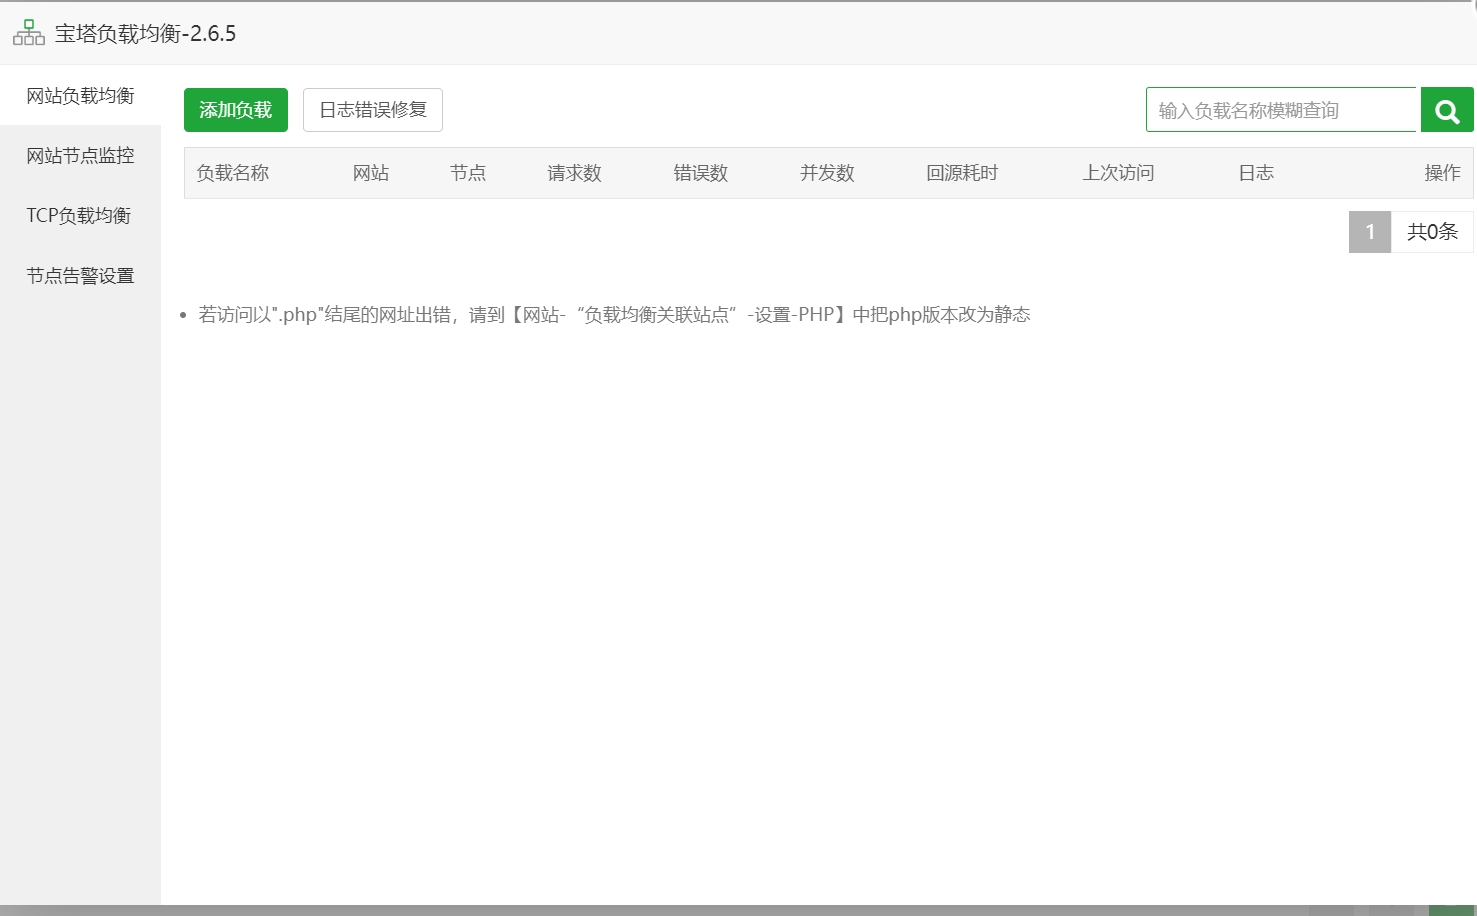Open the 网站节点监控 tab
Viewport: 1477px width, 916px height.
click(80, 156)
